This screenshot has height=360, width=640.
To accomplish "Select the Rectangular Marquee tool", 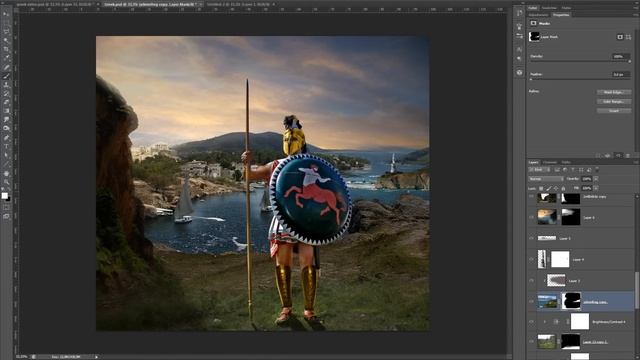I will 6,23.
